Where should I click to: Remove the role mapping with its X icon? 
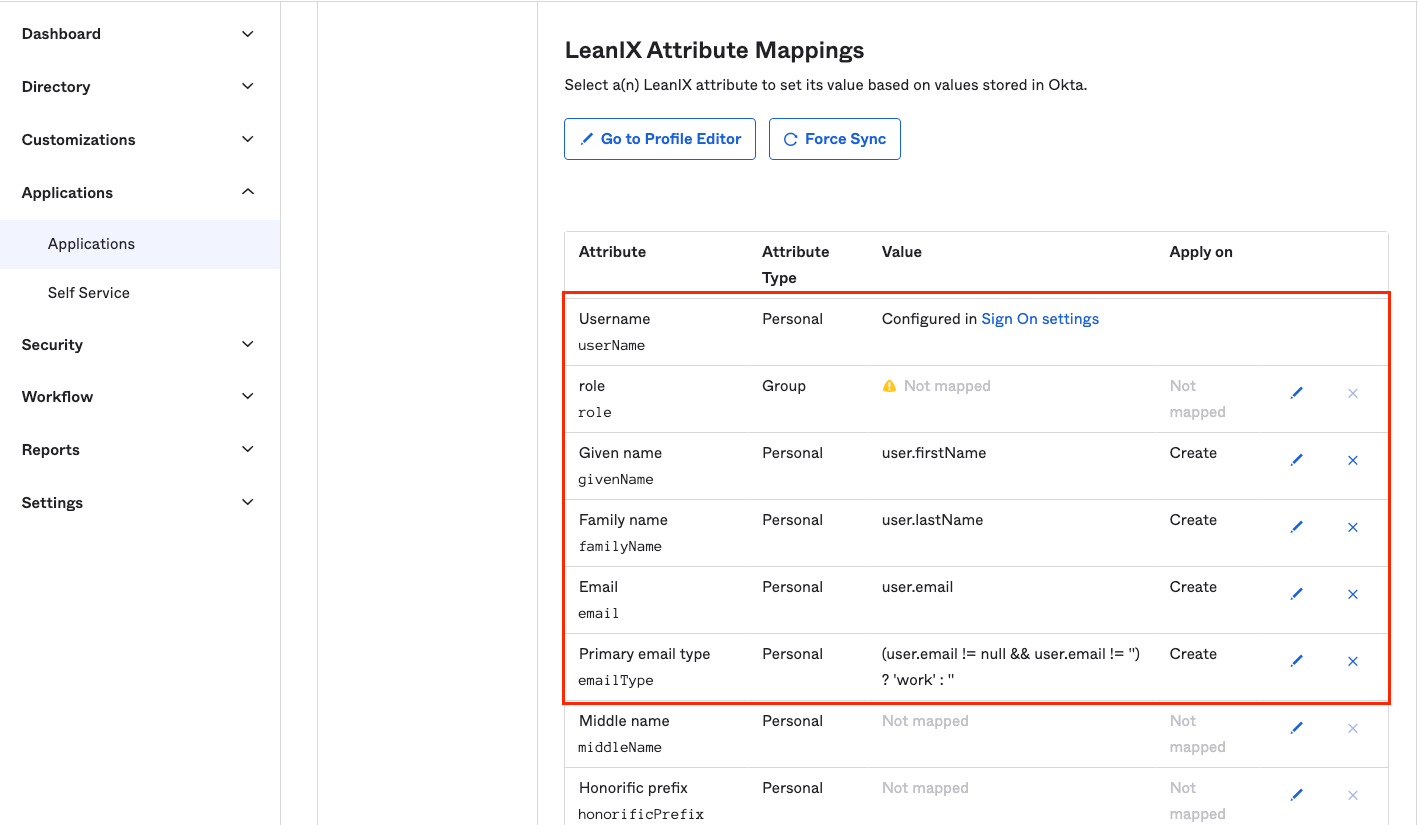1353,394
